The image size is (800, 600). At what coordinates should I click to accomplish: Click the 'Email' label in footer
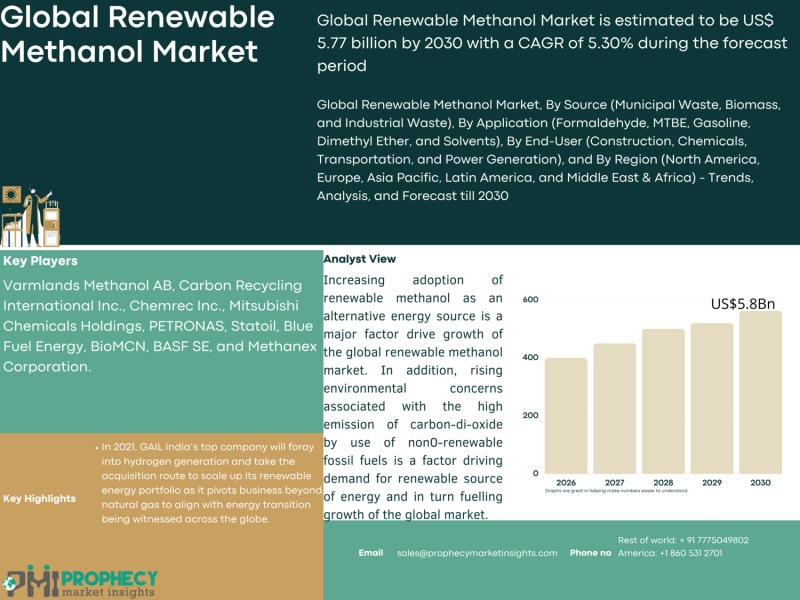tap(371, 553)
